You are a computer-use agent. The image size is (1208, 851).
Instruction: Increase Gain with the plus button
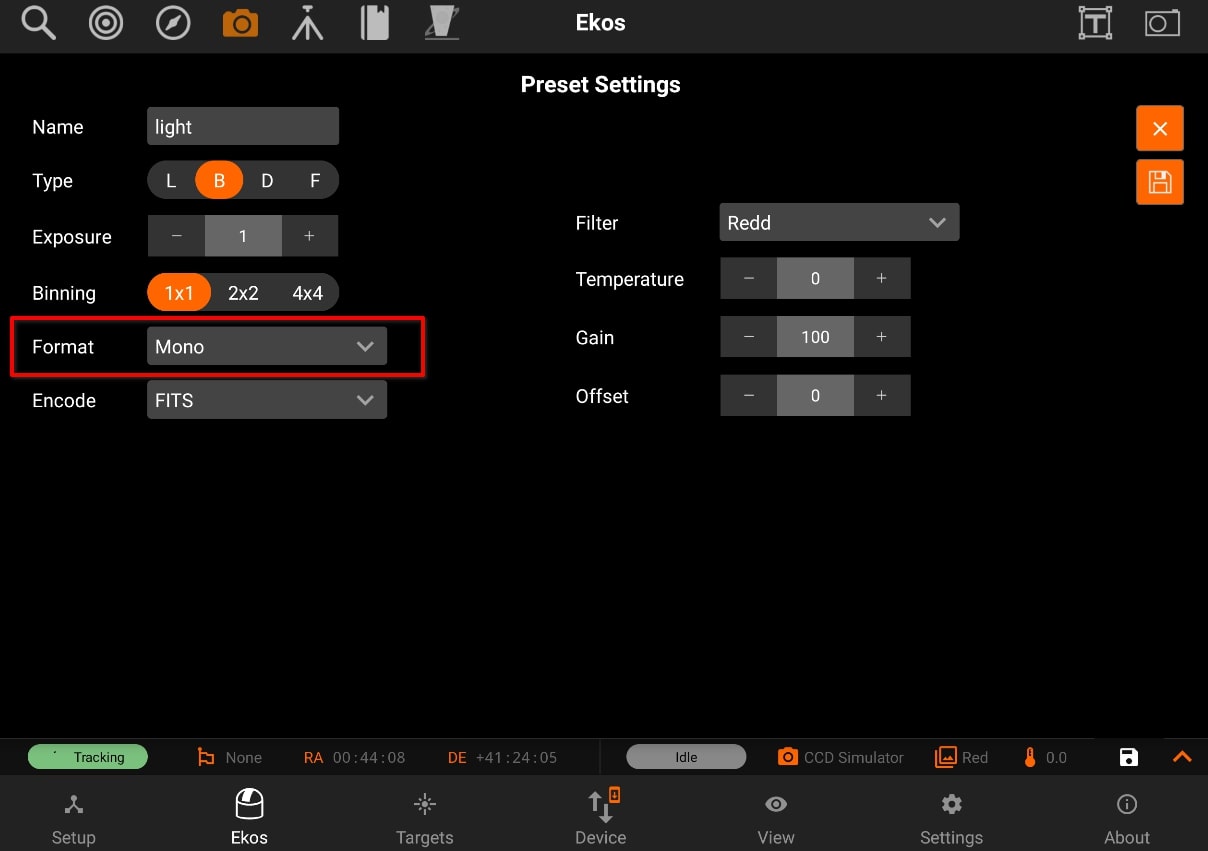881,337
